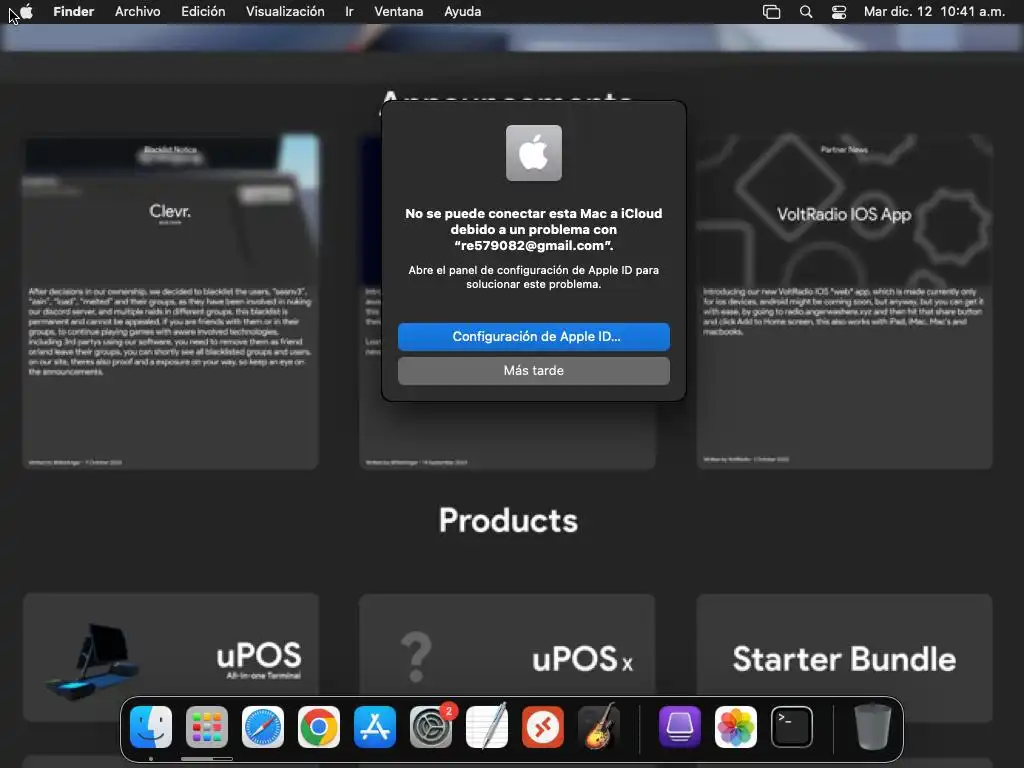1024x768 pixels.
Task: Open the Edición menu
Action: point(203,12)
